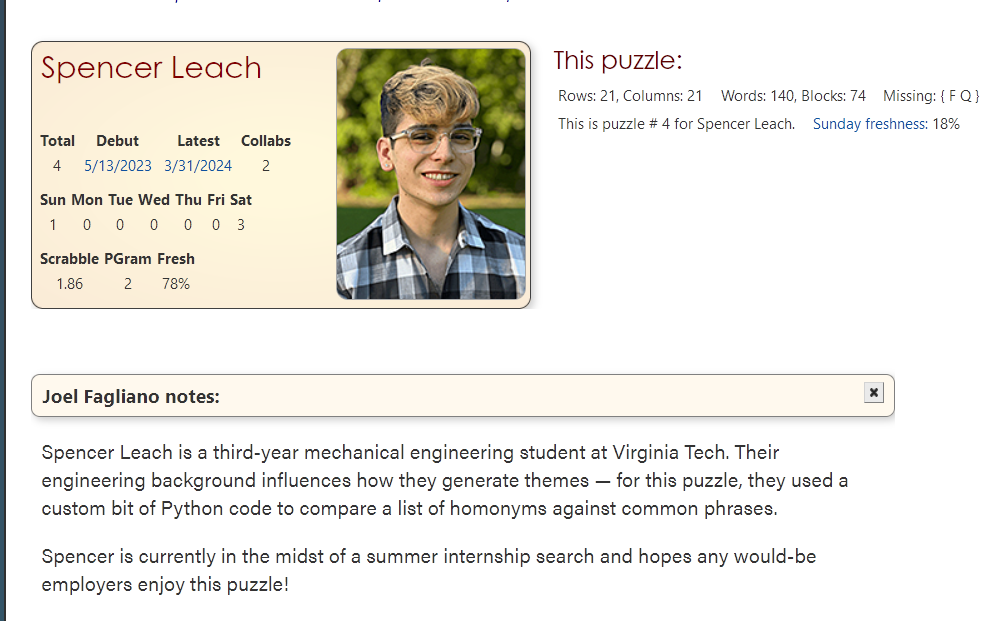Click the Saturday puzzle count of 3
Viewport: 988px width, 621px height.
pos(241,225)
